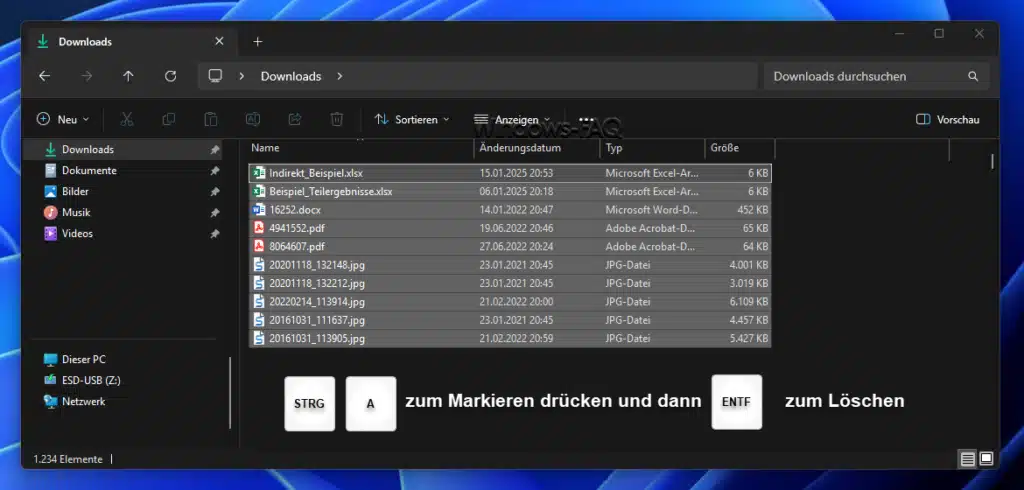Click the search magnifier icon
This screenshot has width=1024, height=490.
click(973, 76)
